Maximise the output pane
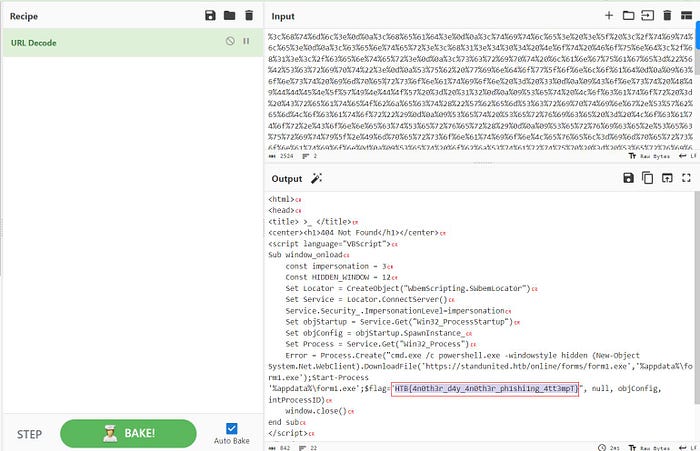 687,178
